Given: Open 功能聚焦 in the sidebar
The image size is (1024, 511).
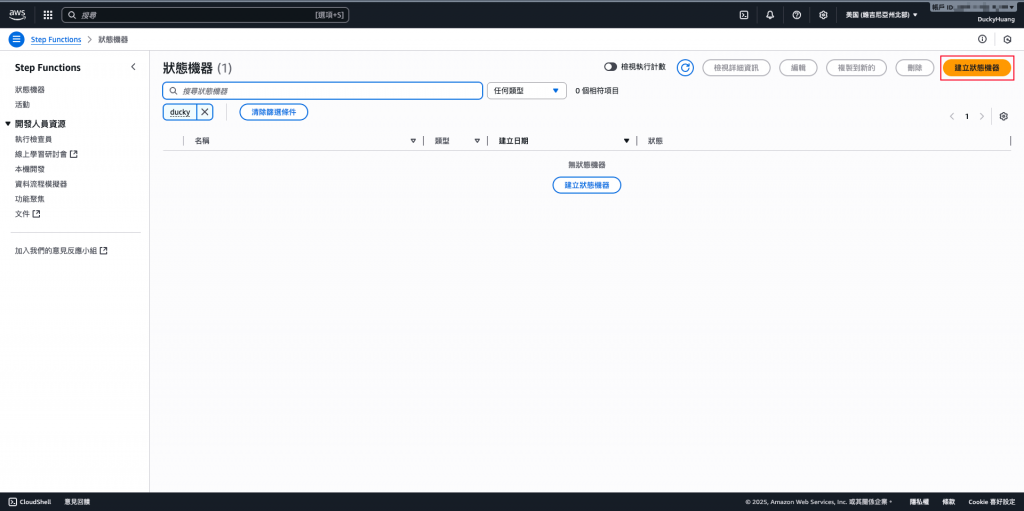Looking at the screenshot, I should 30,199.
